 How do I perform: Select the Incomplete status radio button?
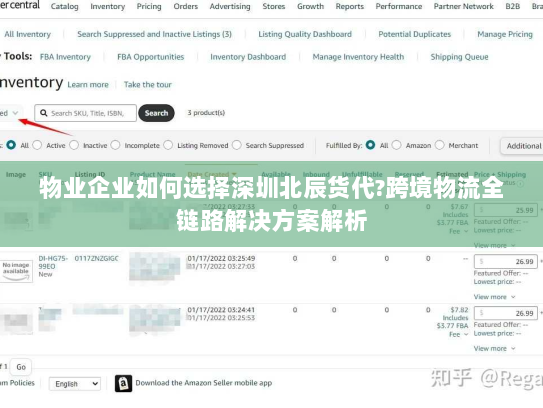point(116,145)
